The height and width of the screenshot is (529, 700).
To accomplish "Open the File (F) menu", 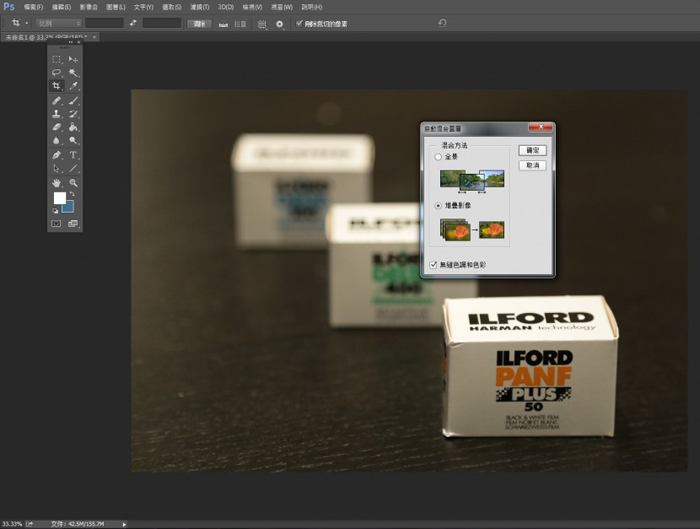I will [33, 7].
